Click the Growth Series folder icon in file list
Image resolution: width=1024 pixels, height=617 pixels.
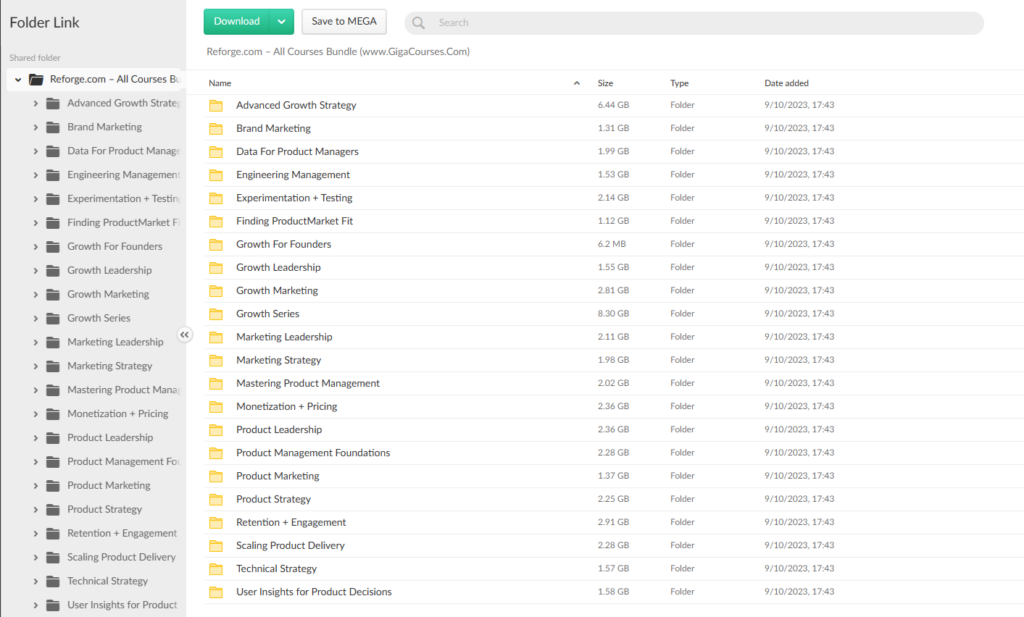tap(216, 314)
